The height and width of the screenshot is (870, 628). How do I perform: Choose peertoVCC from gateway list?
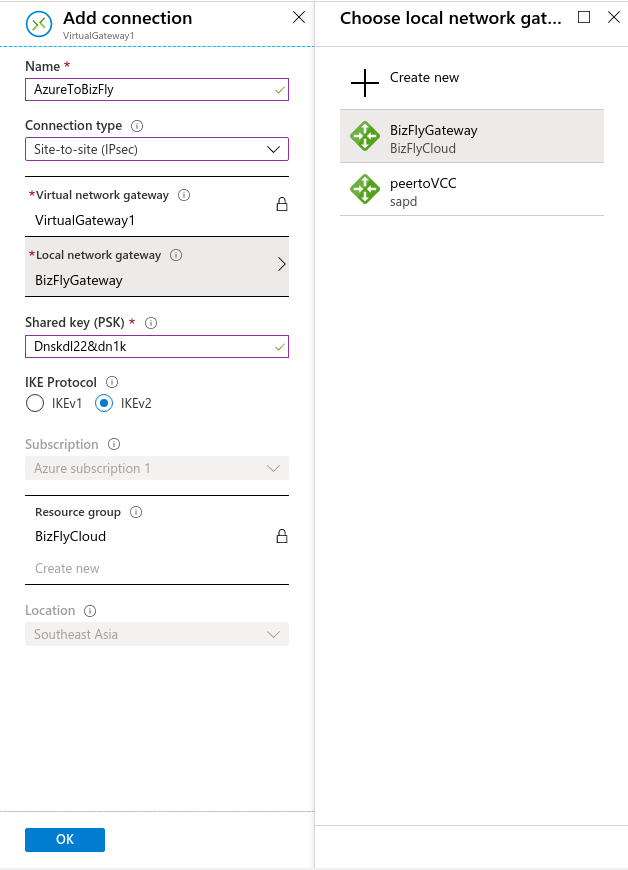click(472, 189)
